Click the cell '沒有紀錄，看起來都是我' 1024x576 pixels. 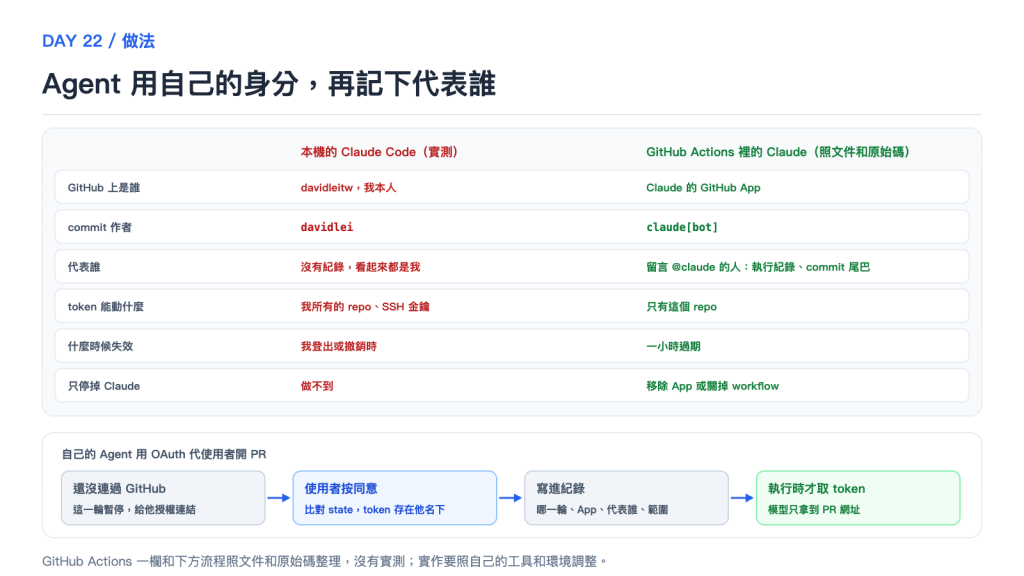(360, 267)
